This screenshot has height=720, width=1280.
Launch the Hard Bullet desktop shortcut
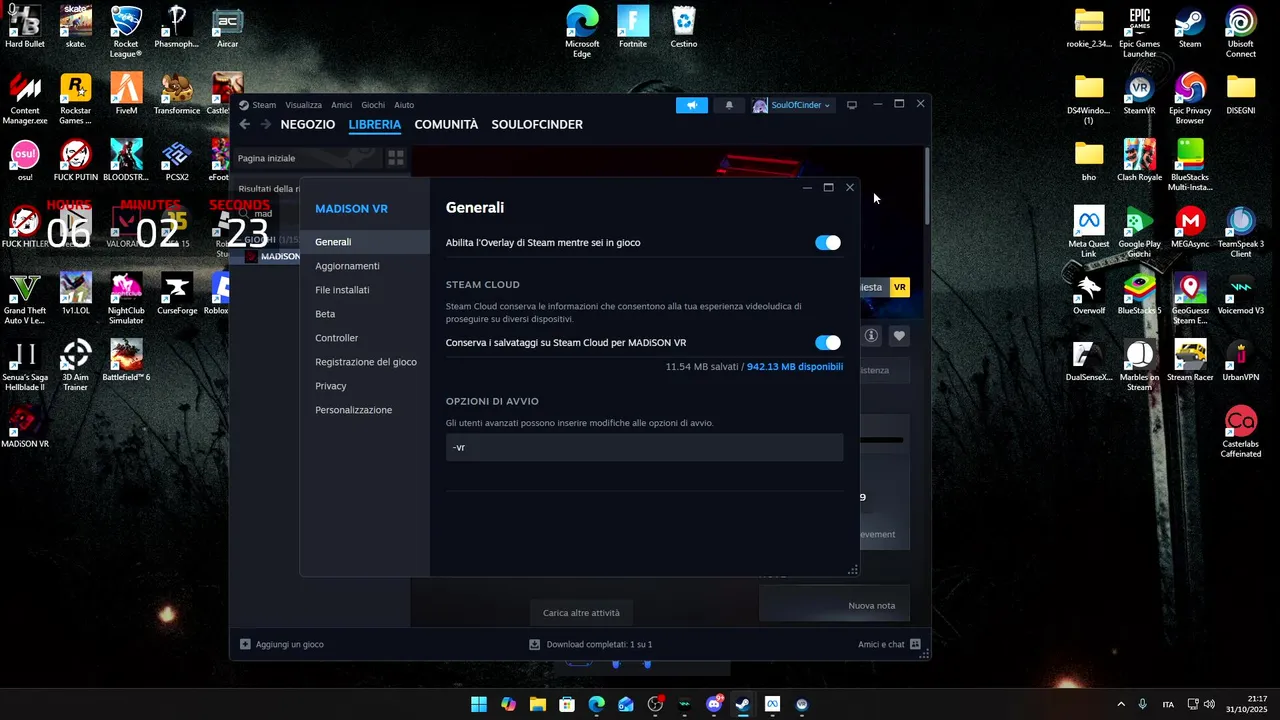(25, 28)
